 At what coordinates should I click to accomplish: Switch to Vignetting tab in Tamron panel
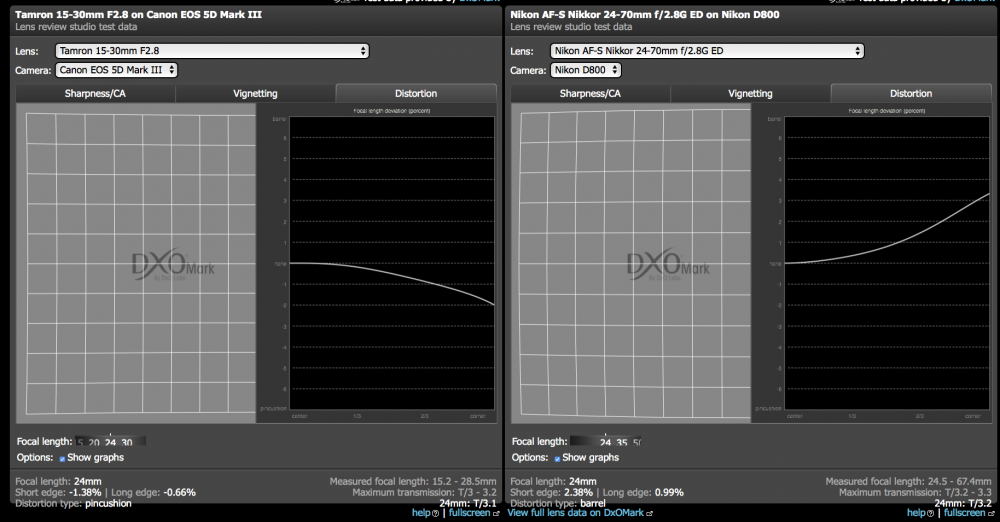coord(255,93)
